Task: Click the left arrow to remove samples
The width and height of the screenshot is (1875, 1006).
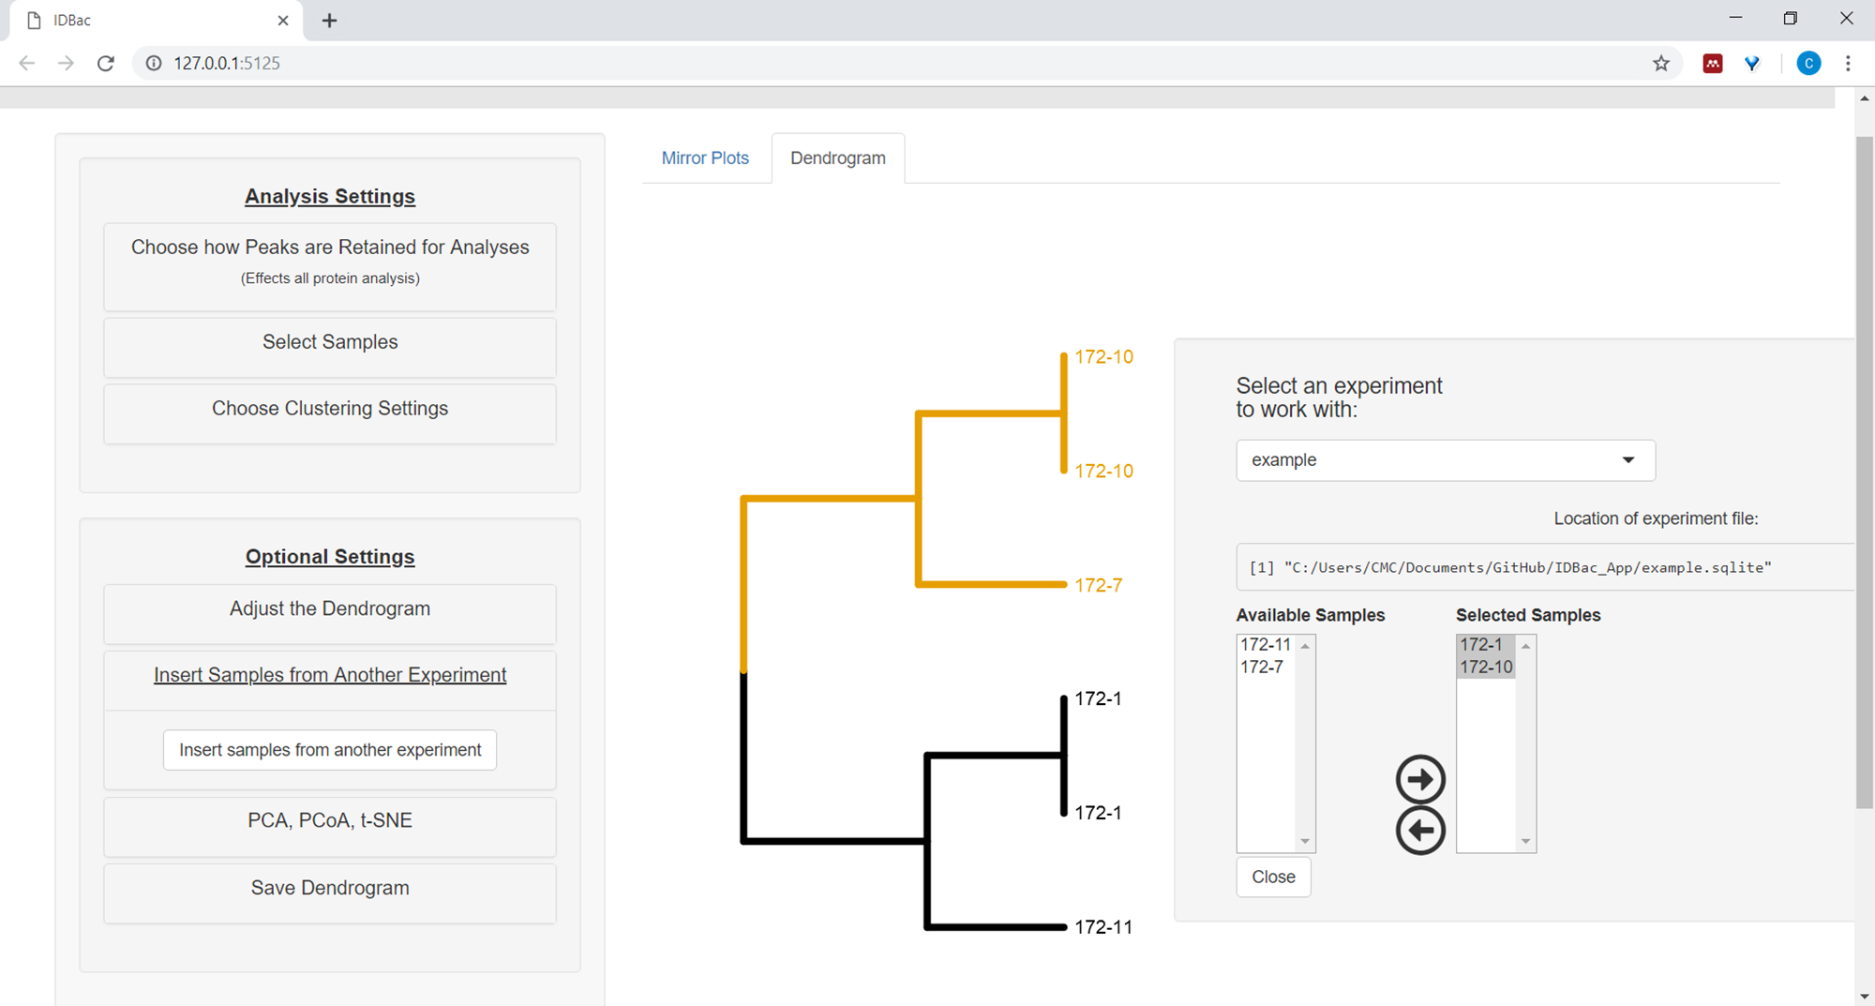Action: [x=1420, y=831]
